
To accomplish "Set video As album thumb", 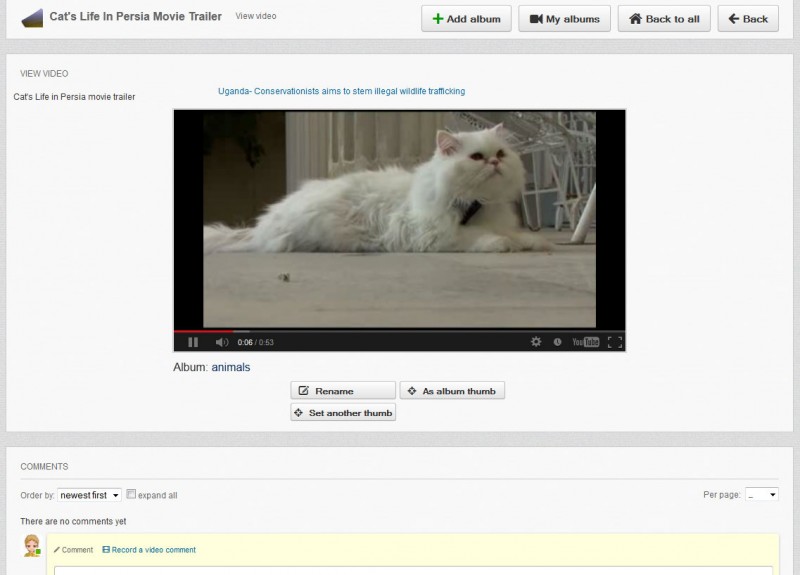I will pyautogui.click(x=452, y=391).
